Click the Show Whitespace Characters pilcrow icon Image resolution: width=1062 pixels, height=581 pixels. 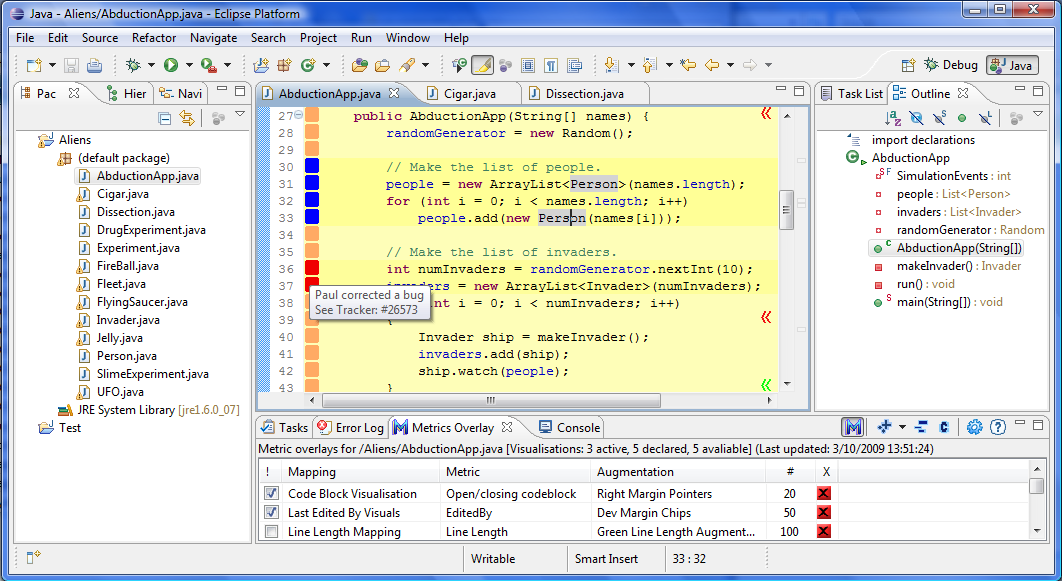point(551,65)
